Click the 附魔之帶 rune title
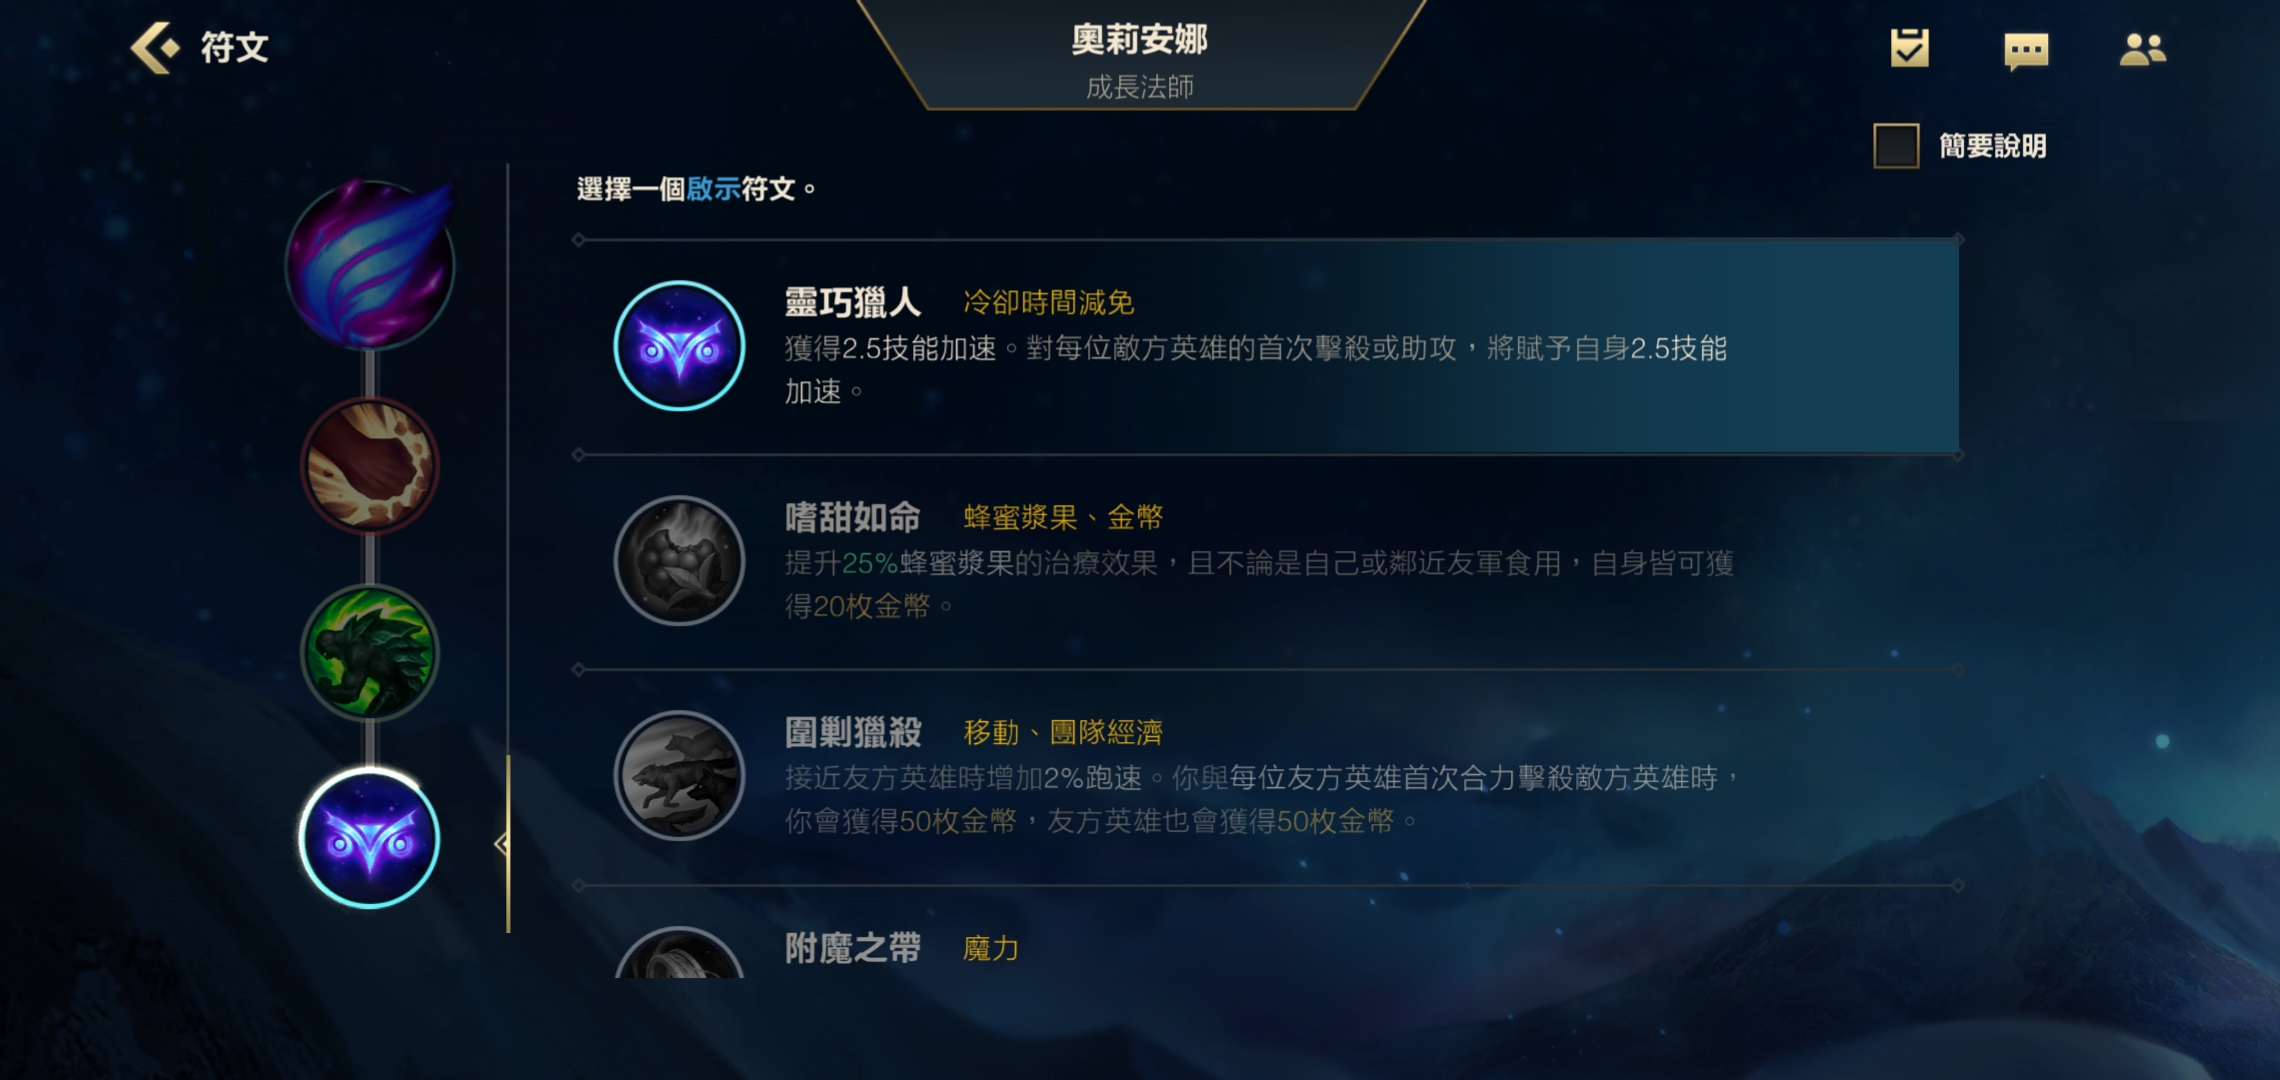This screenshot has width=2280, height=1080. pos(852,947)
